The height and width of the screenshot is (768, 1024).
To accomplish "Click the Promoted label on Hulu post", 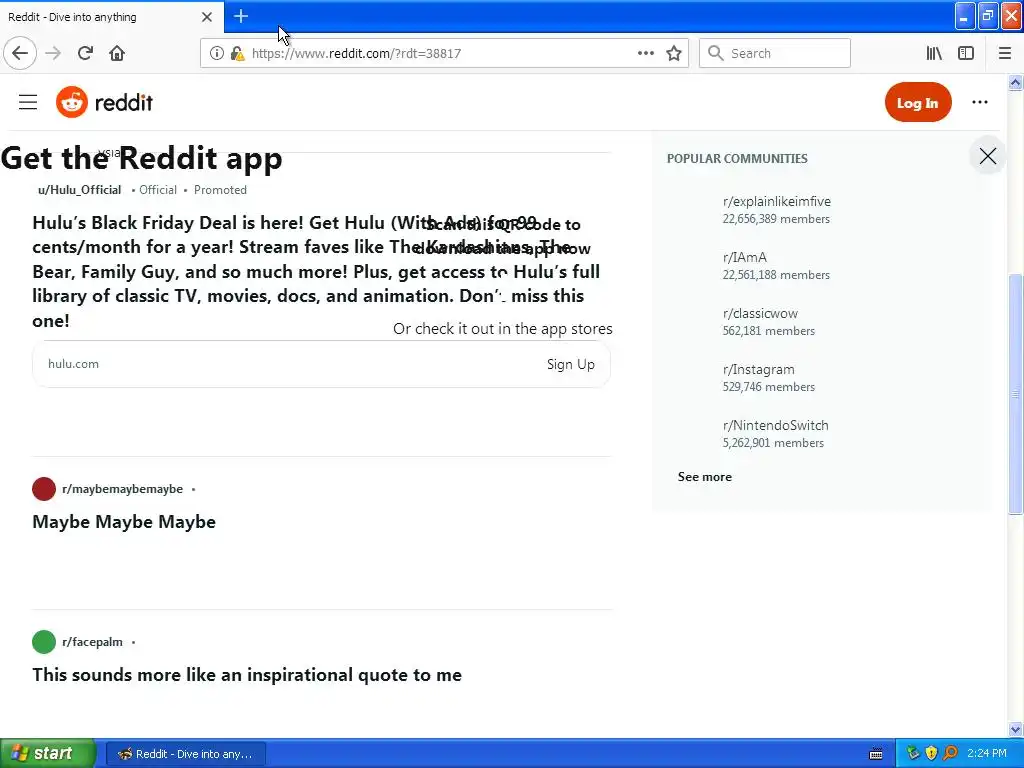I will pyautogui.click(x=220, y=190).
